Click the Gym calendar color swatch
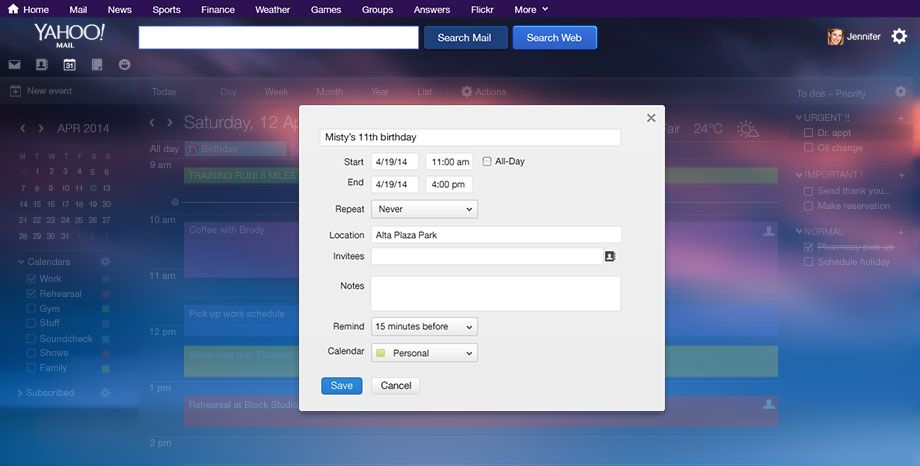The height and width of the screenshot is (466, 920). (106, 308)
